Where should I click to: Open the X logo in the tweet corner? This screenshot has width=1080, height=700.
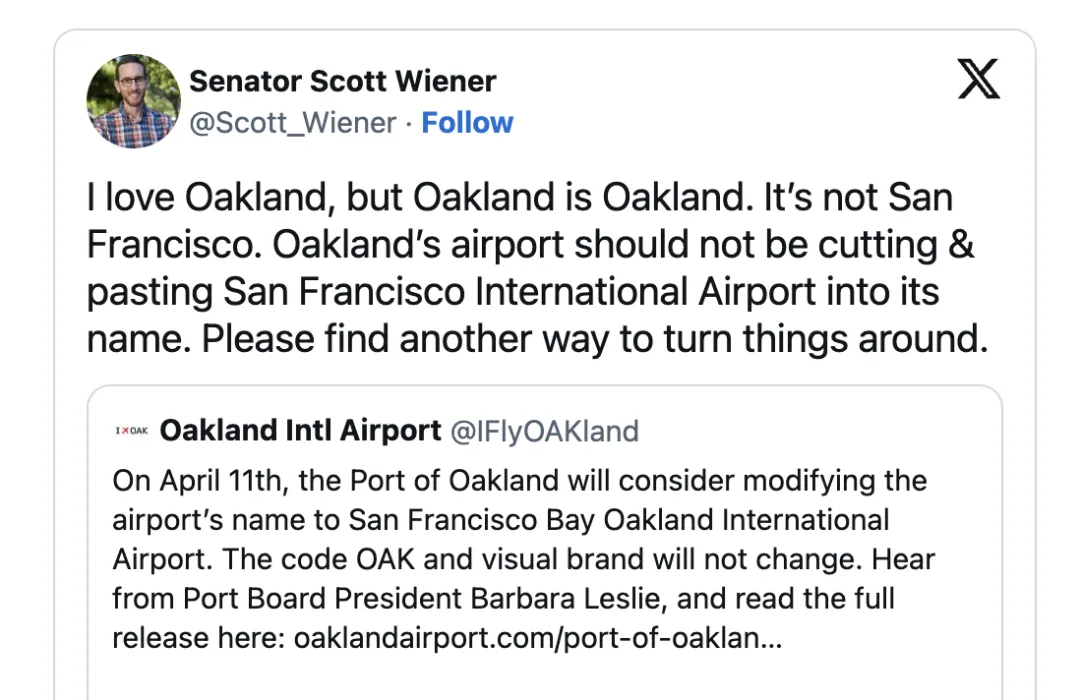[979, 79]
